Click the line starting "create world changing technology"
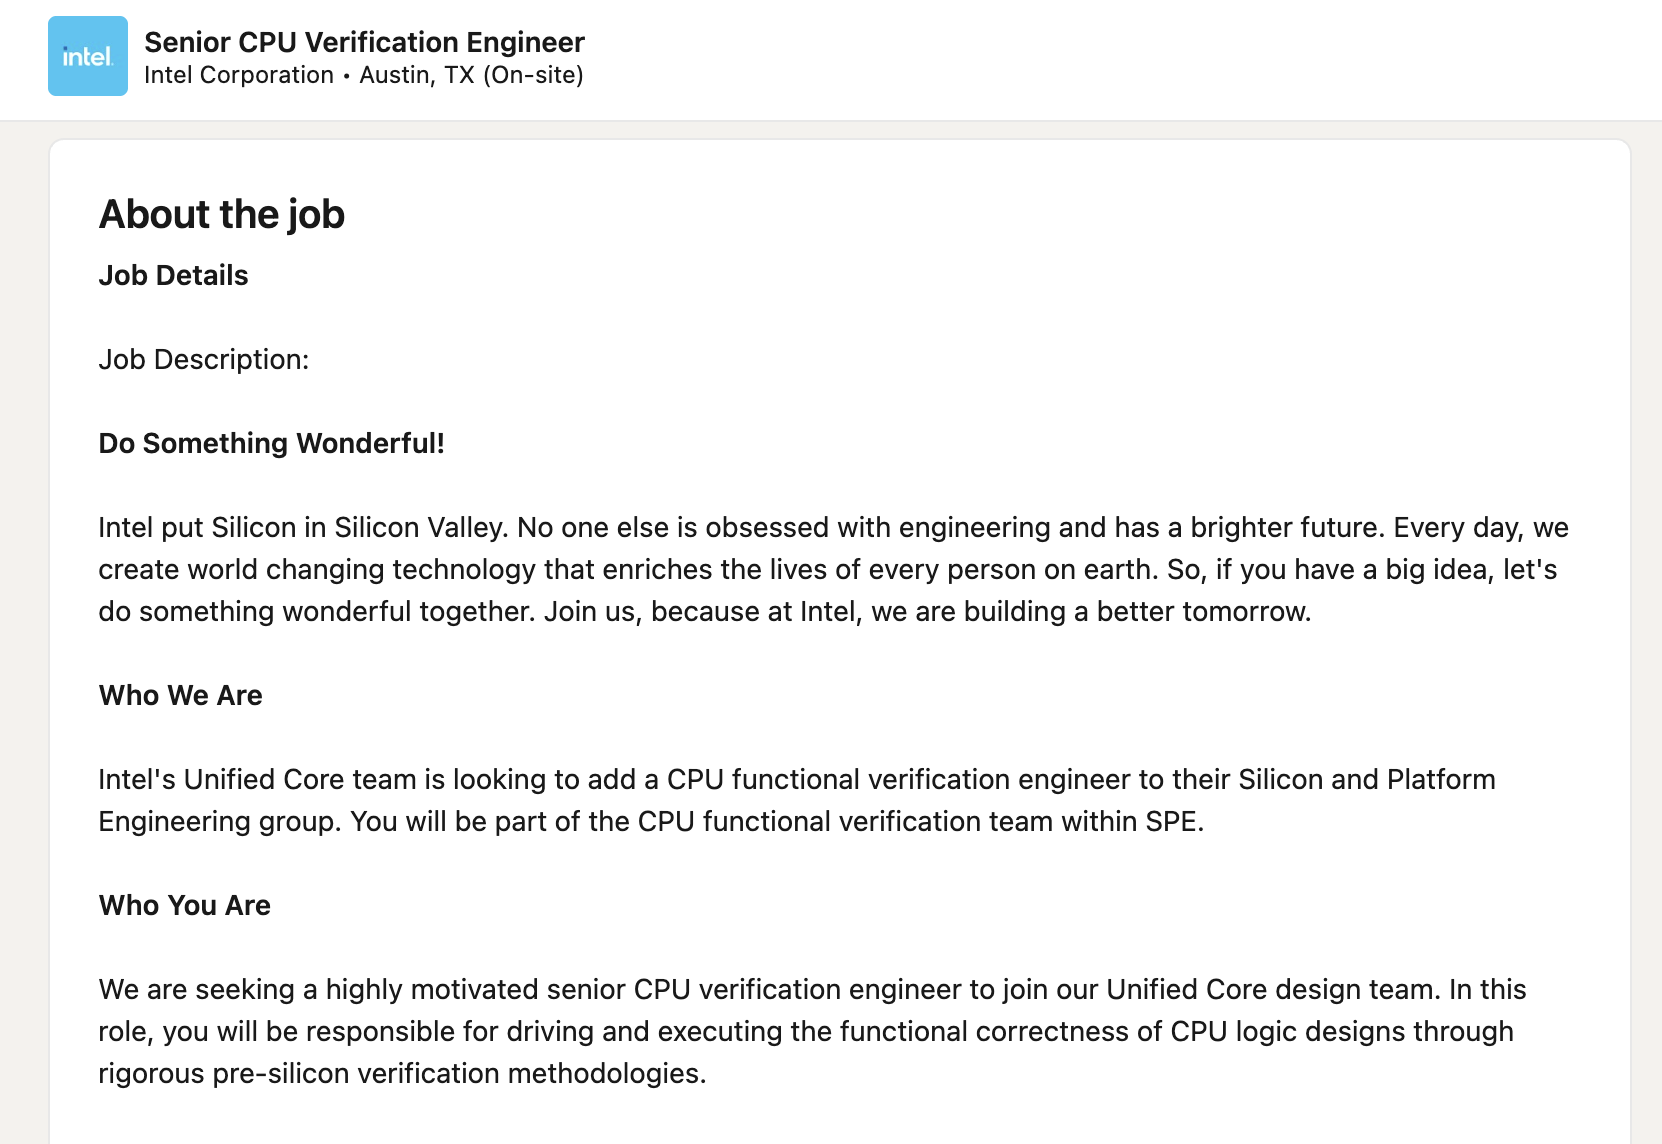 click(827, 569)
